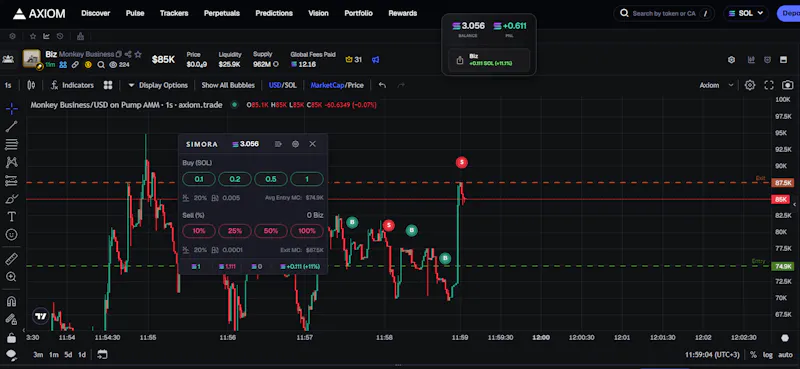Open the Indicators panel
The width and height of the screenshot is (800, 369).
(x=72, y=85)
